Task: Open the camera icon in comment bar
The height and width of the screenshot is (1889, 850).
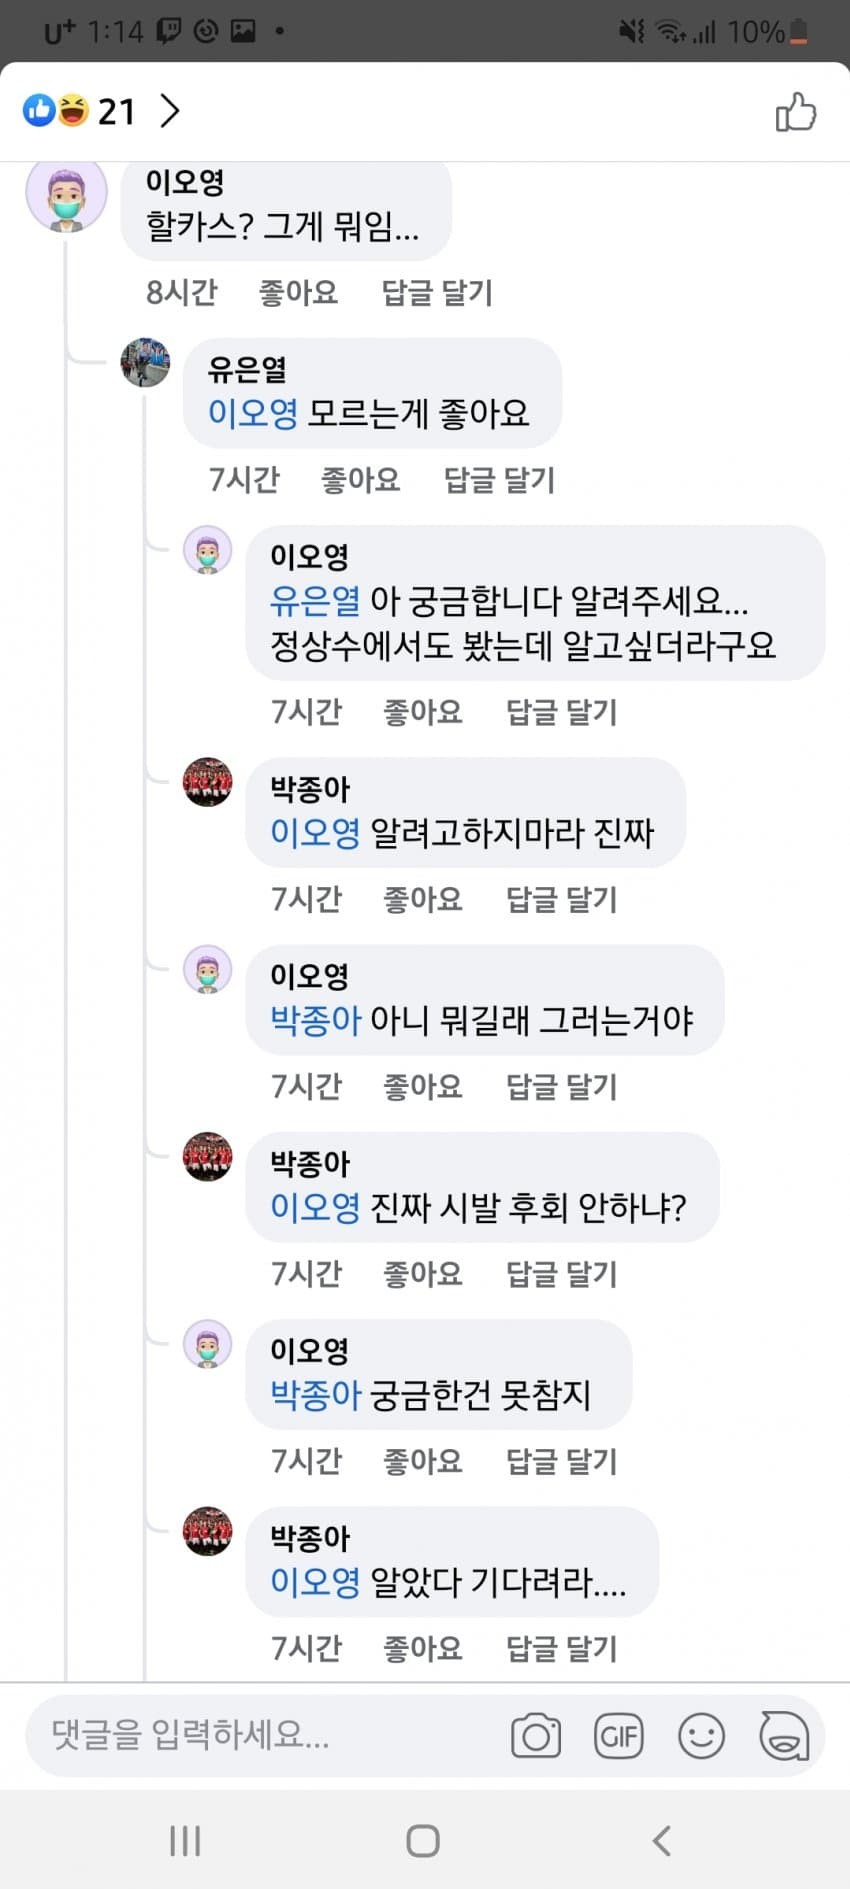Action: [x=536, y=1735]
